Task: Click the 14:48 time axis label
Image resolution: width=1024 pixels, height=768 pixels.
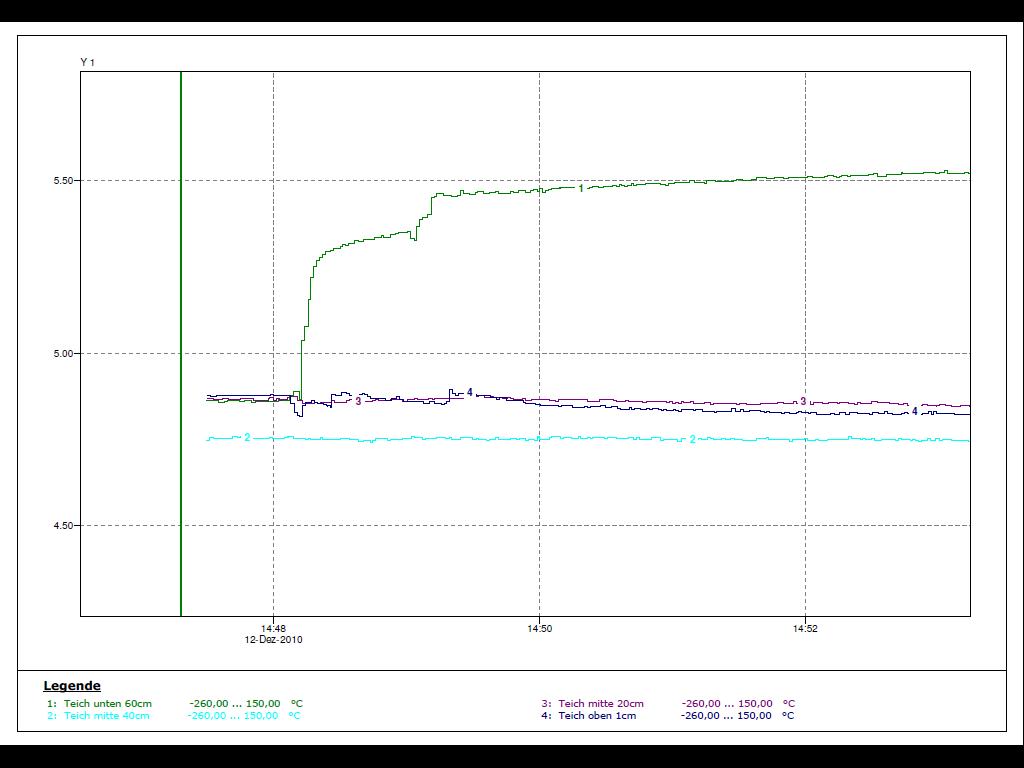Action: click(x=273, y=629)
